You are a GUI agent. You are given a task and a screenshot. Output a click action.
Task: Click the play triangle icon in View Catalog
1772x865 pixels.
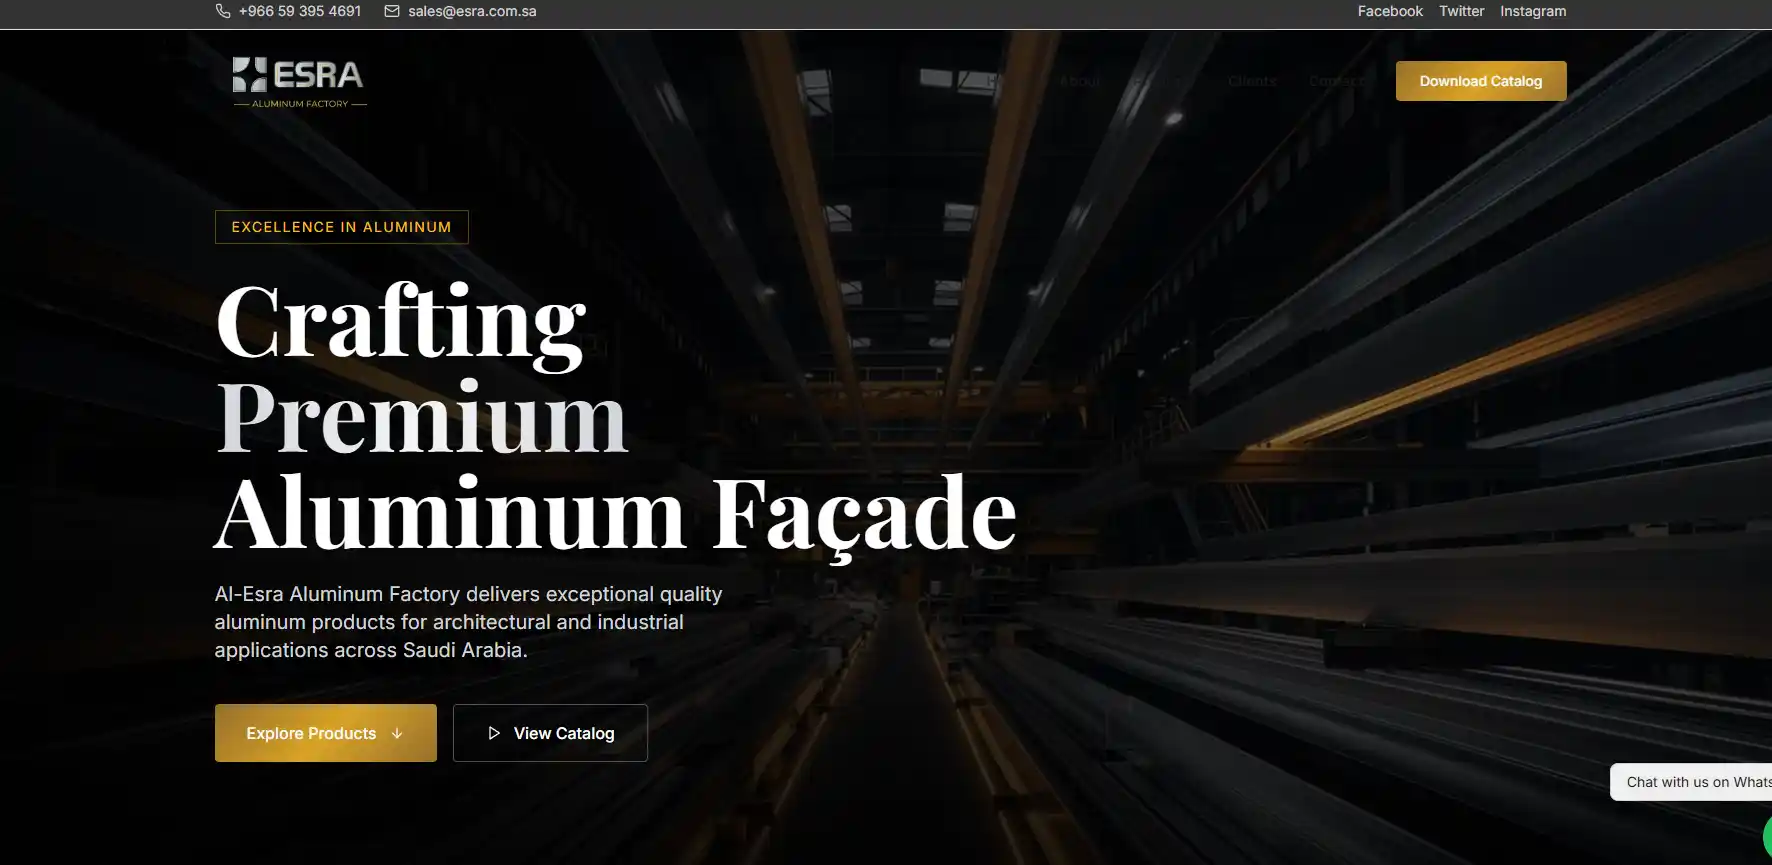click(494, 733)
